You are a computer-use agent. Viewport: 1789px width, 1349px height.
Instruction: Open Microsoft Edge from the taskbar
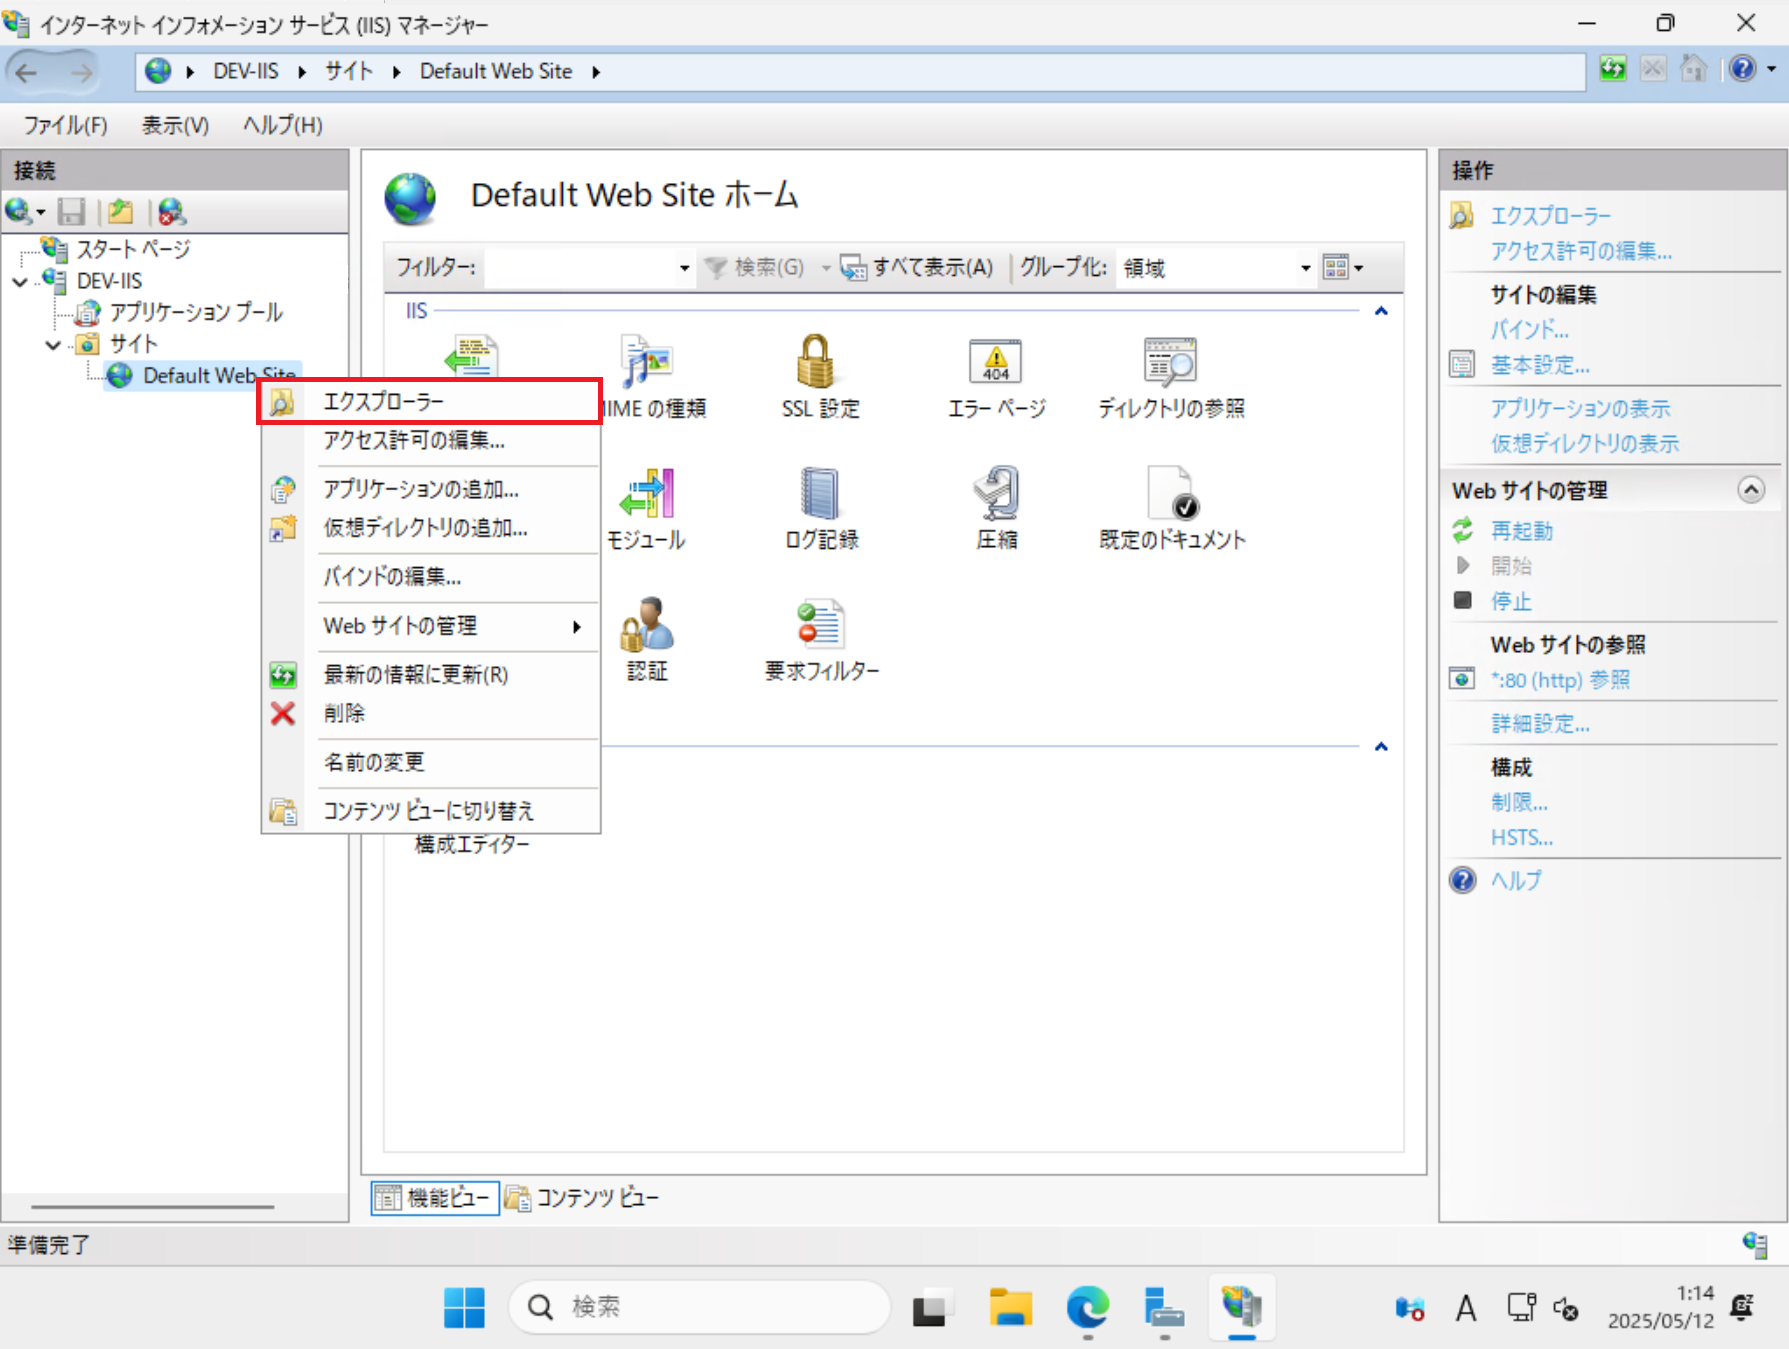pyautogui.click(x=1087, y=1307)
